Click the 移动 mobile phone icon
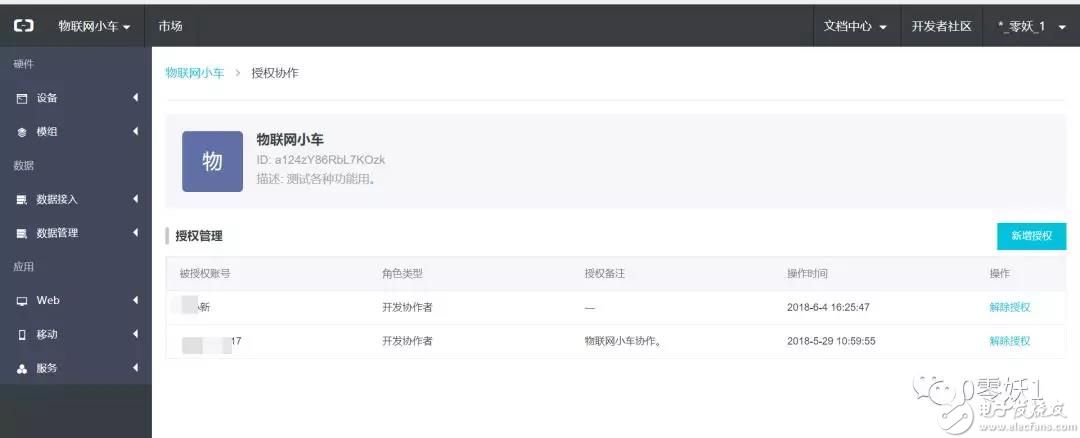Viewport: 1080px width, 438px height. point(22,335)
